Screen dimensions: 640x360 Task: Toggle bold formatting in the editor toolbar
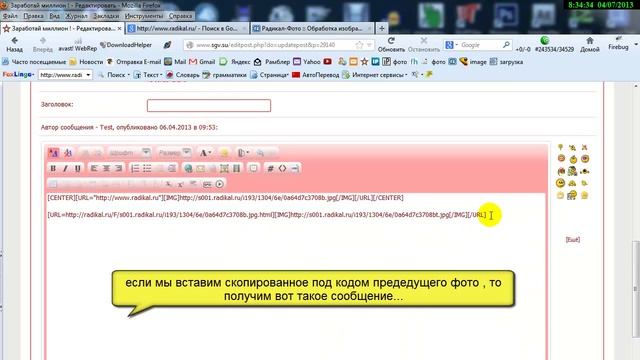point(53,169)
